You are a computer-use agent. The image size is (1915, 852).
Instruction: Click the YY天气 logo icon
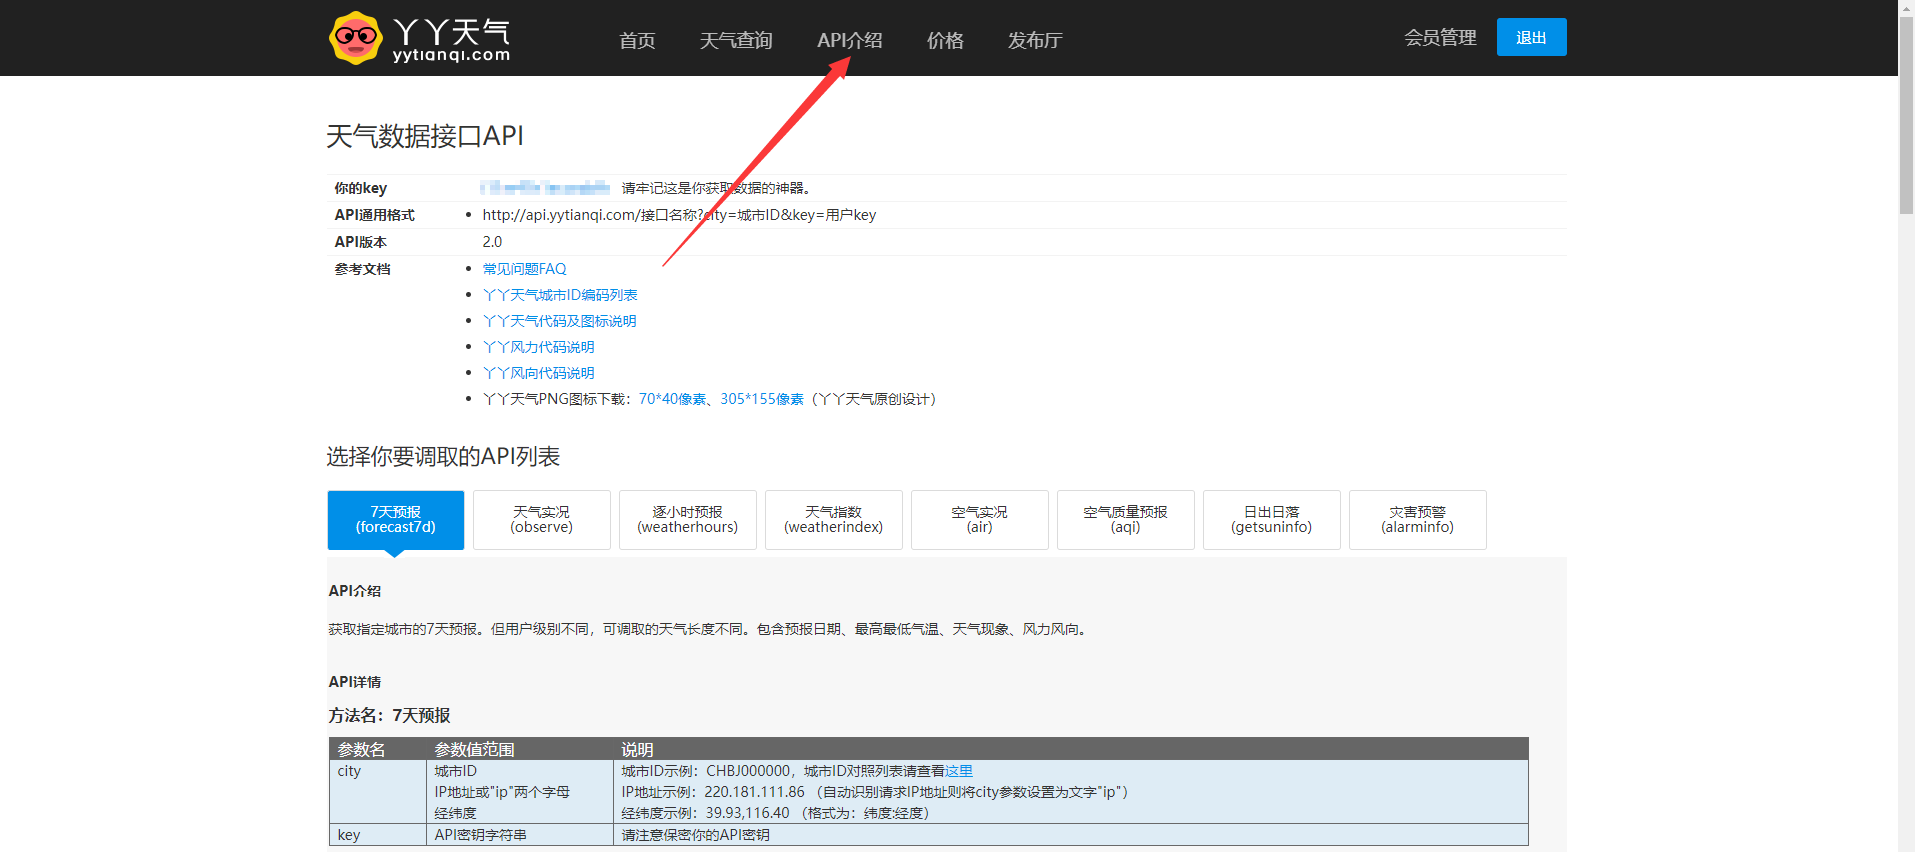click(355, 38)
